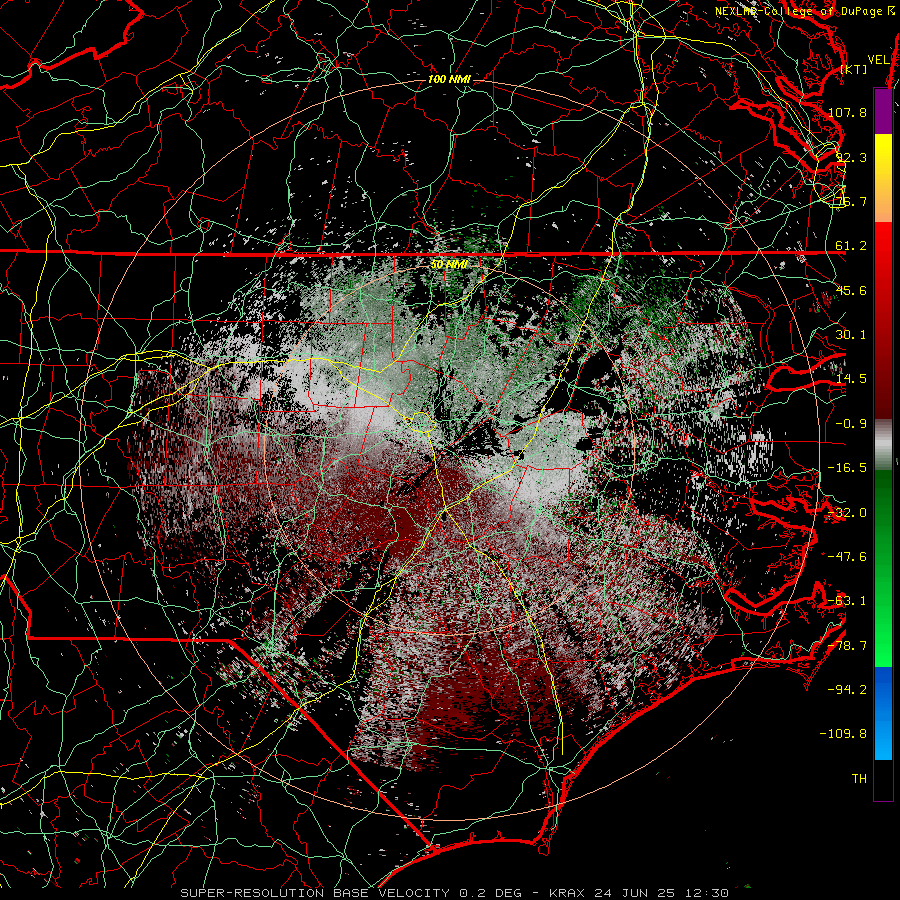Pick the gray near-zero segment of velocity scale
900x900 pixels.
coord(883,445)
